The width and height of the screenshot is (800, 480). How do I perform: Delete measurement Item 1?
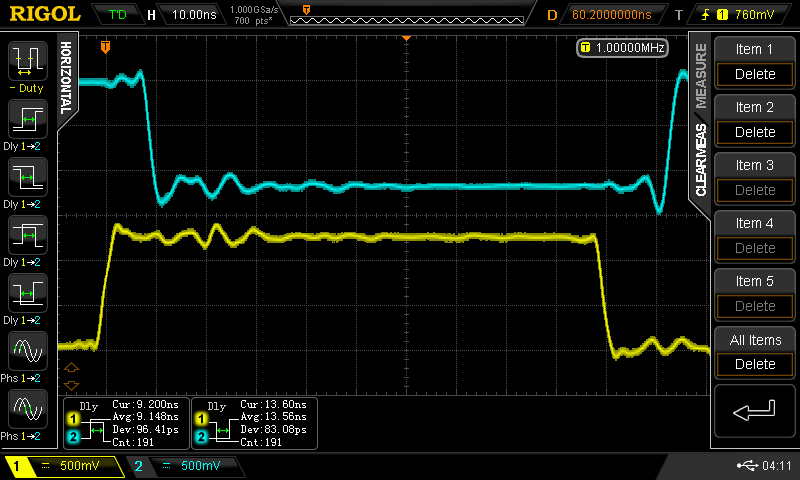755,74
